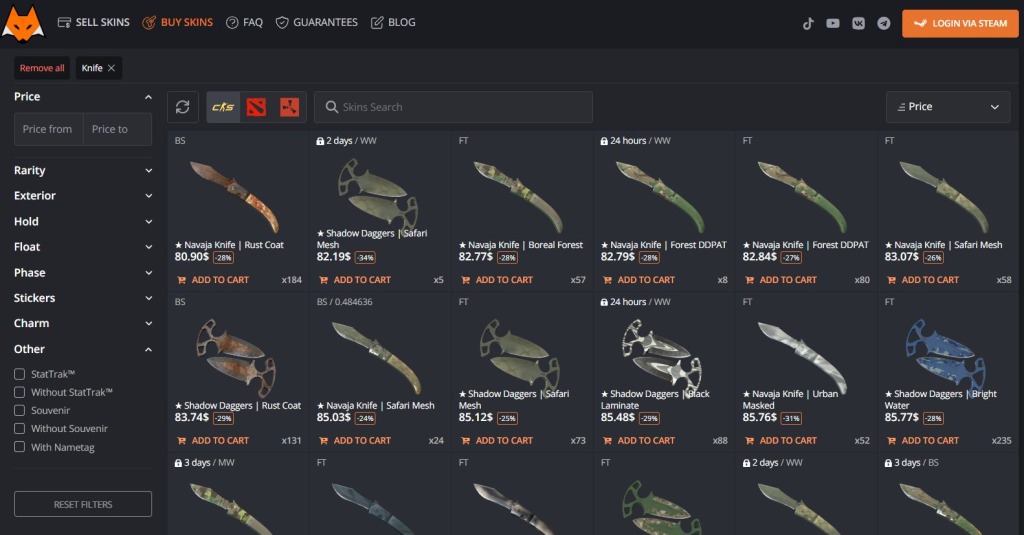Open the Telegram social link
The image size is (1024, 535).
pos(884,23)
